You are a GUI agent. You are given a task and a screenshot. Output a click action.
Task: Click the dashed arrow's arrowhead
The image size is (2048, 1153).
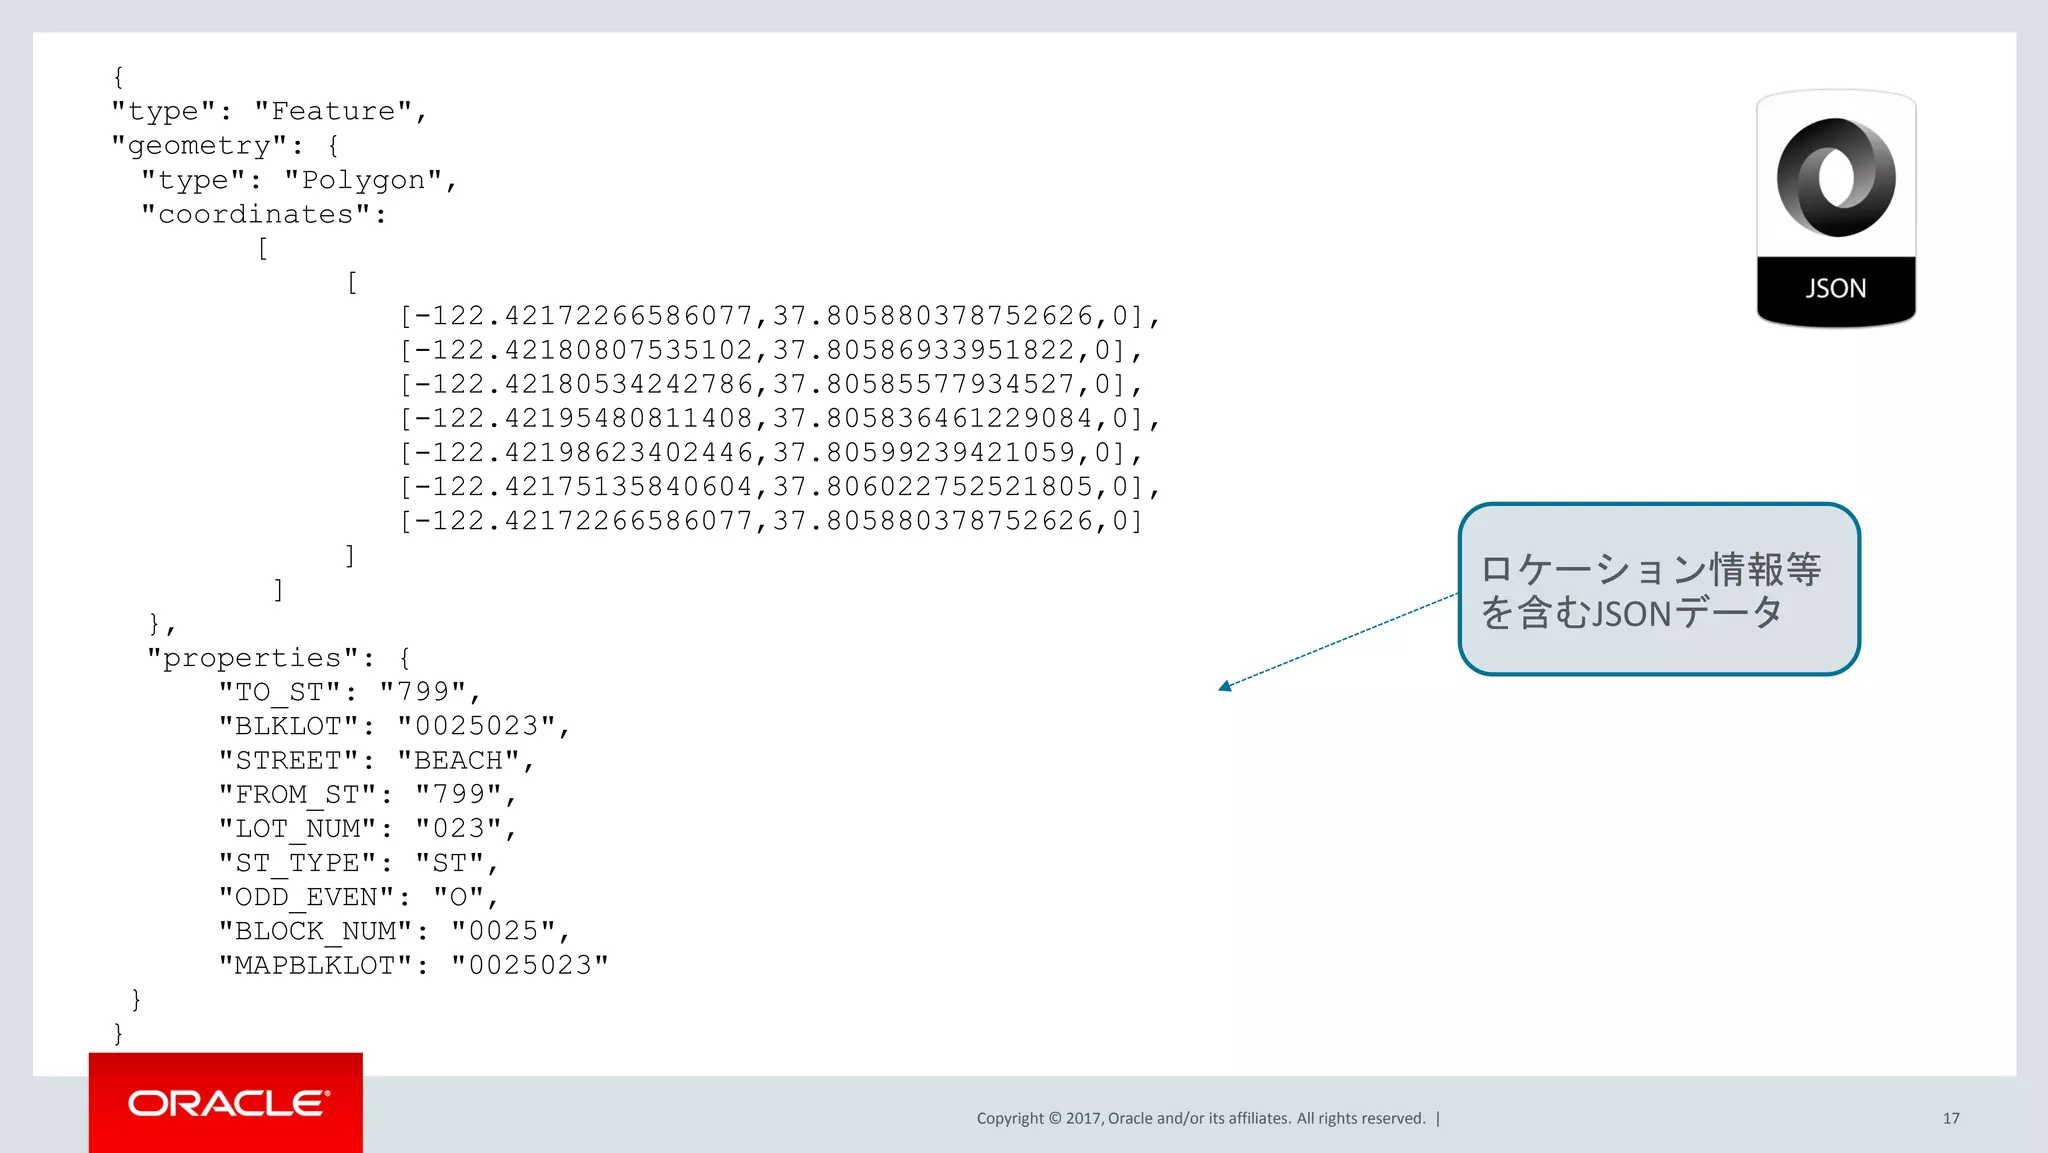pos(1225,686)
